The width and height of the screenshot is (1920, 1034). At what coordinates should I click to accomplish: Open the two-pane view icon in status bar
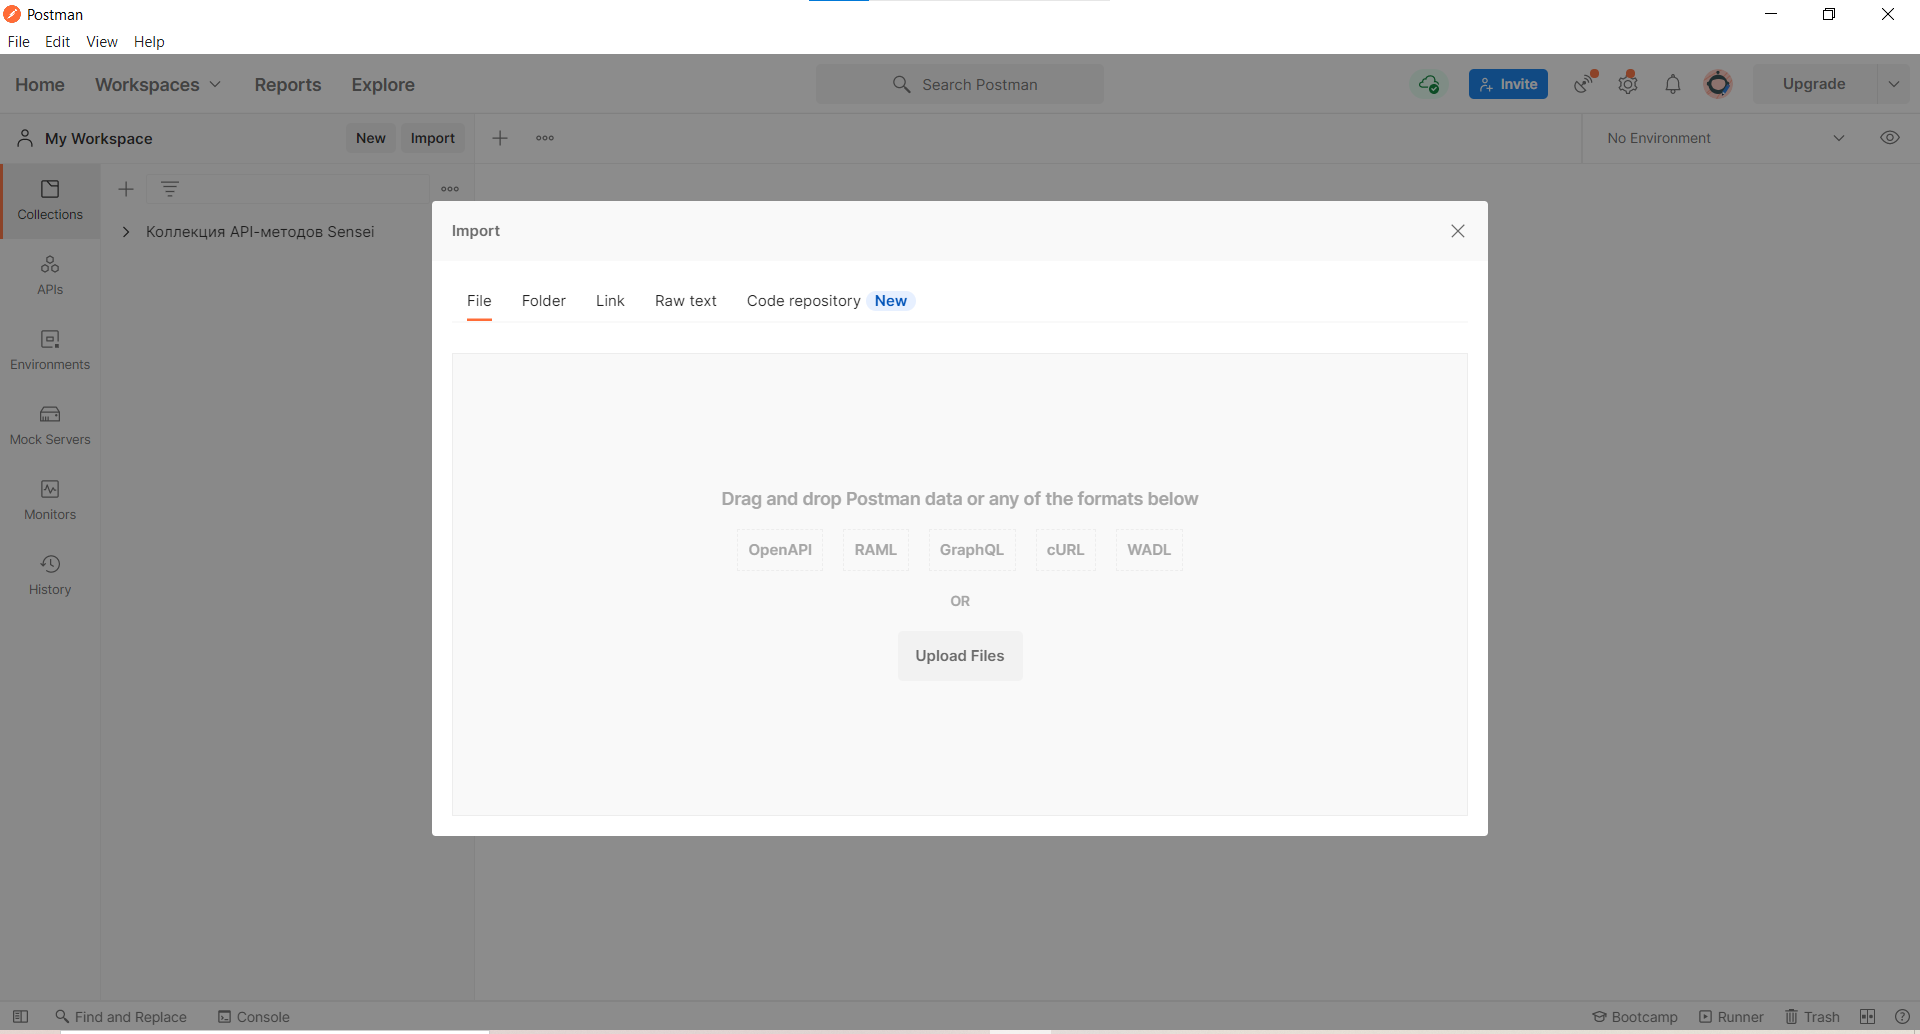coord(1867,1017)
